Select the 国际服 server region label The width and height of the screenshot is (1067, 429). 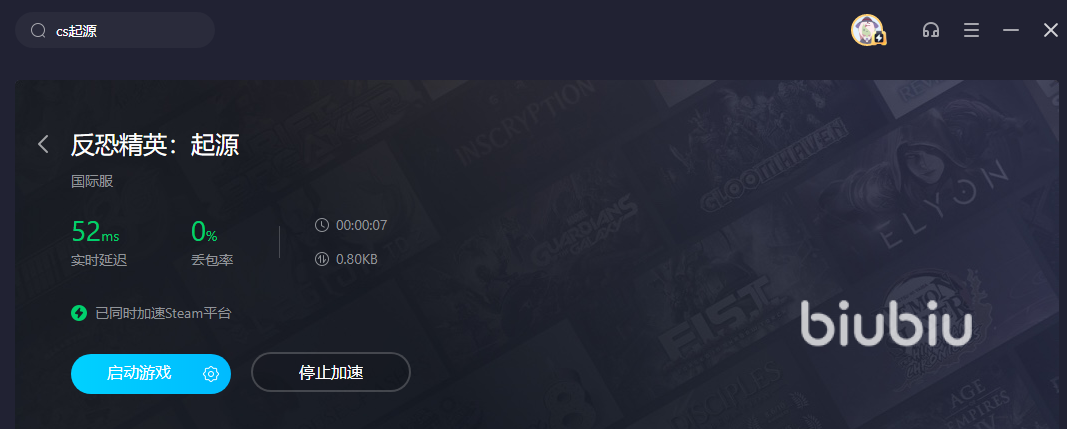[92, 182]
